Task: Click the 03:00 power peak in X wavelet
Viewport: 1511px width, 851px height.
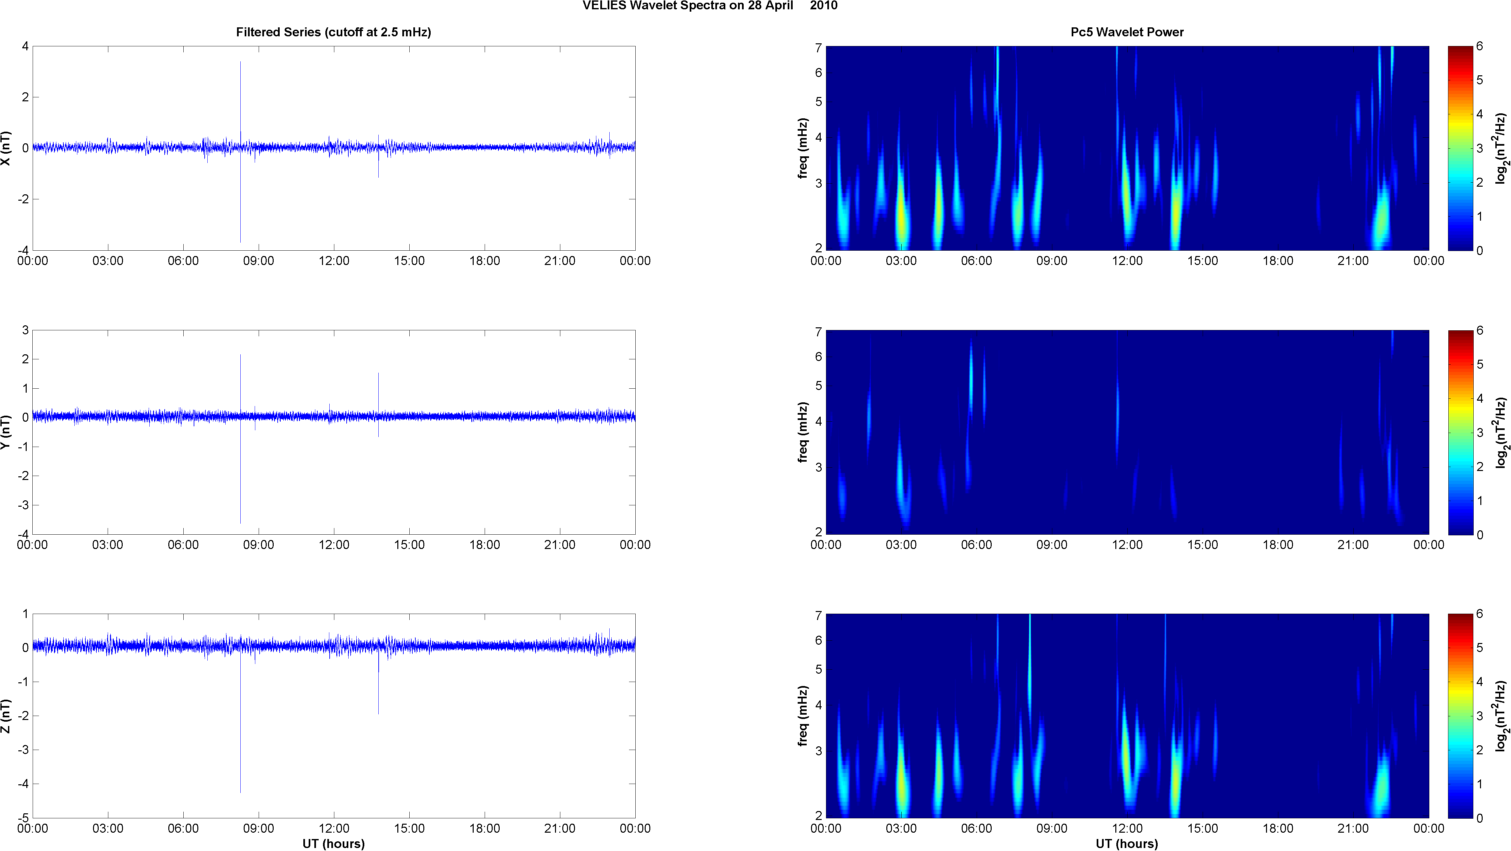Action: (903, 215)
